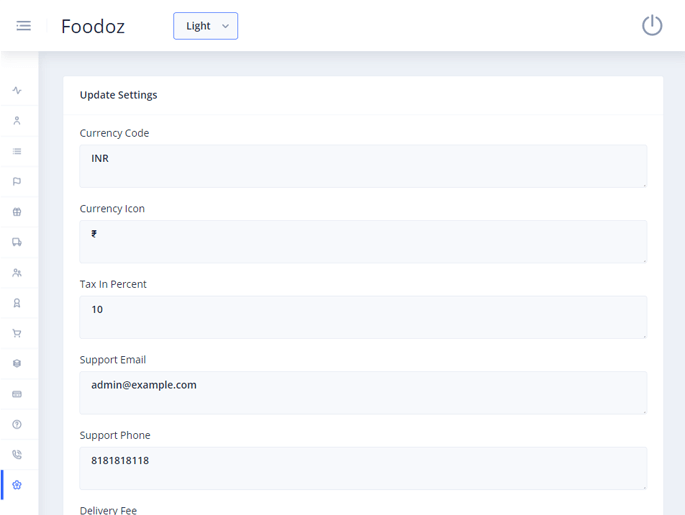Click the power logout icon

652,25
